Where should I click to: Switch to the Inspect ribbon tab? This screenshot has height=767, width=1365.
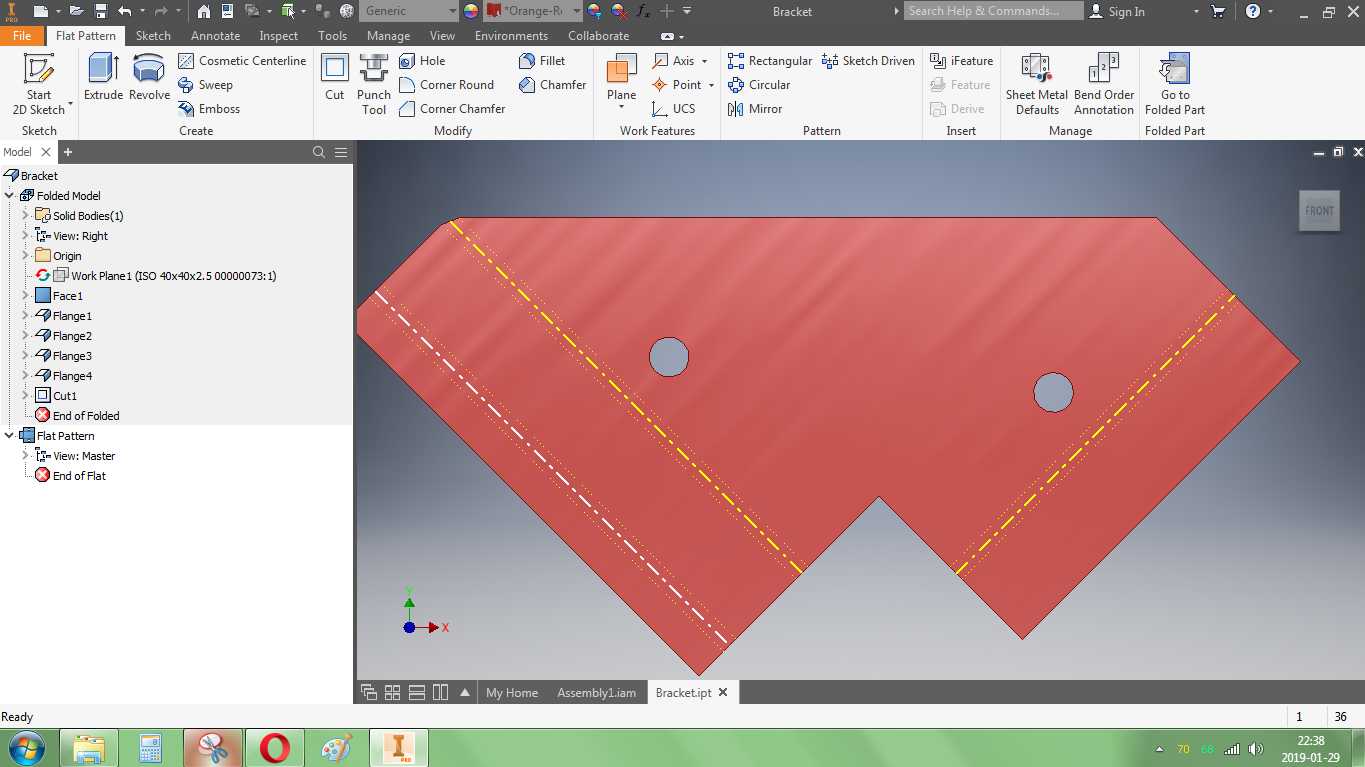click(278, 35)
